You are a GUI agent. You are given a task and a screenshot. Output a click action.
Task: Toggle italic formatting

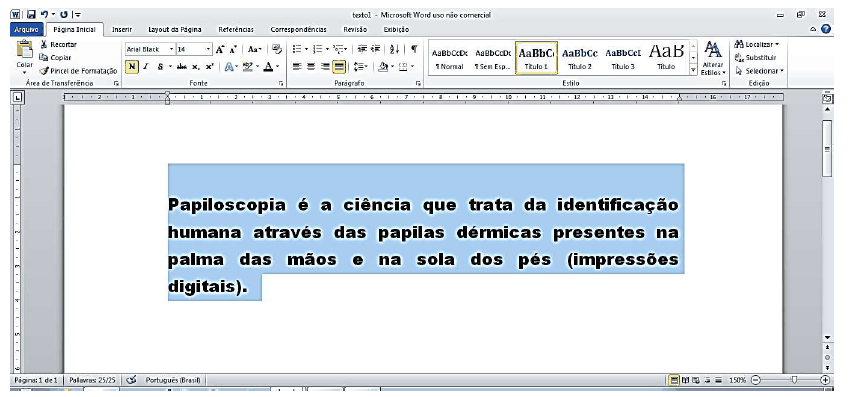click(146, 67)
